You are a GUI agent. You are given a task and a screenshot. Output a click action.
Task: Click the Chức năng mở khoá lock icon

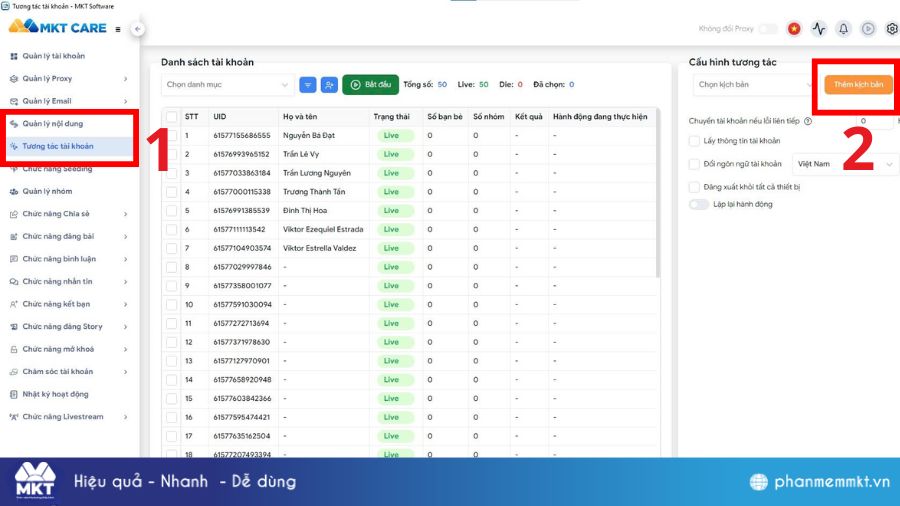14,349
